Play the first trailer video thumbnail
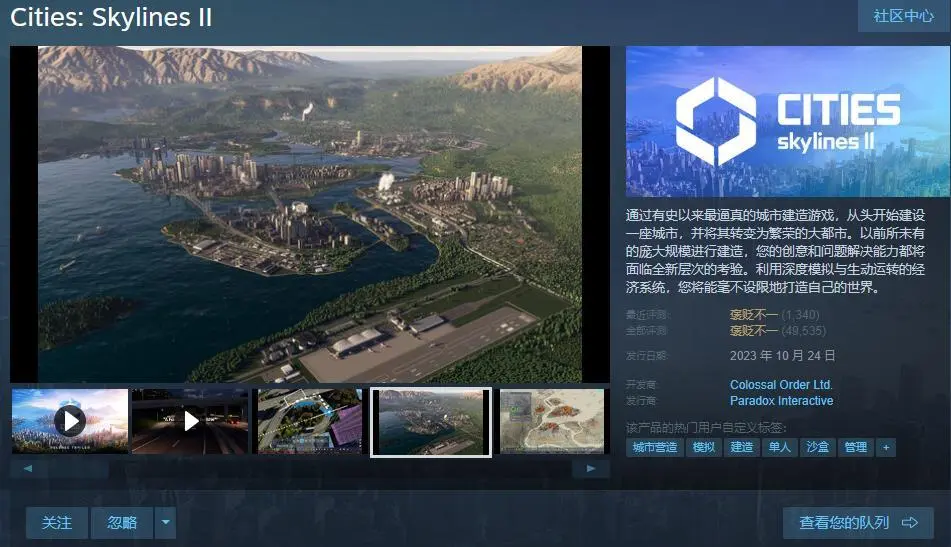Image resolution: width=951 pixels, height=547 pixels. 70,421
